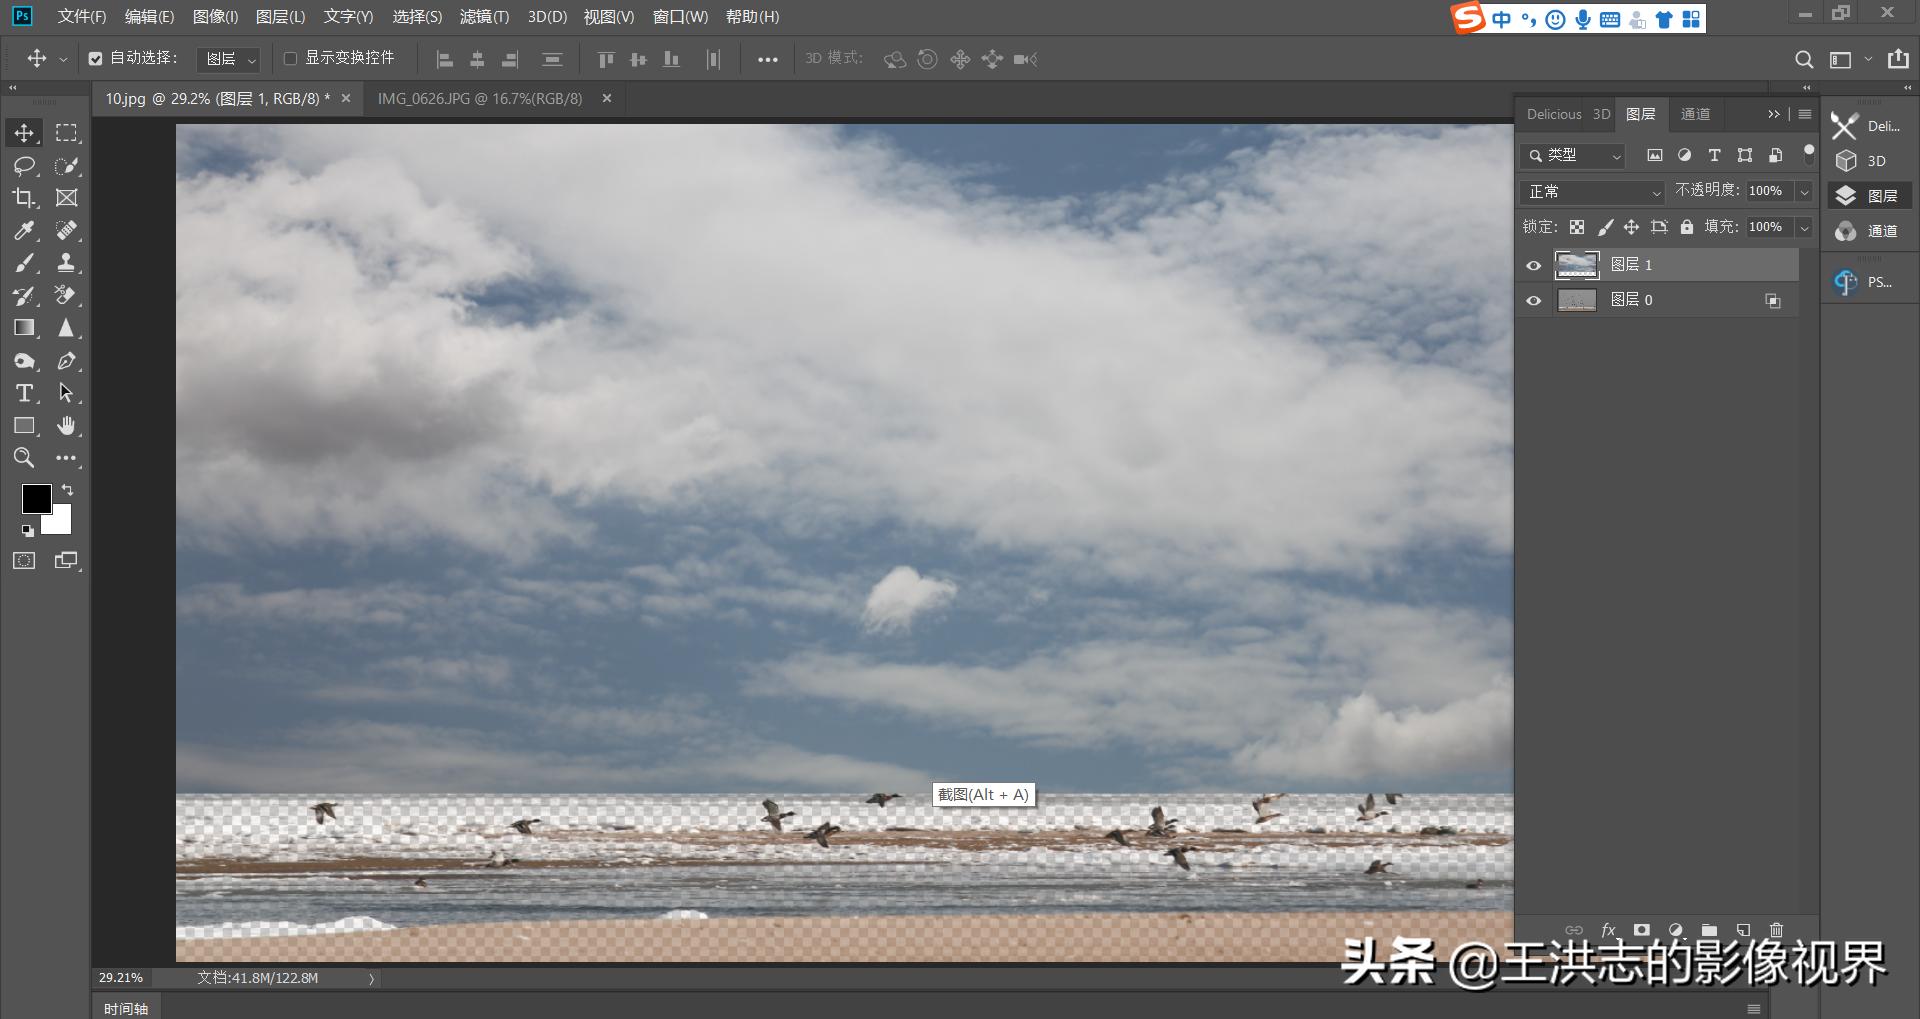The width and height of the screenshot is (1920, 1019).
Task: Select the Eyedropper tool
Action: (x=23, y=230)
